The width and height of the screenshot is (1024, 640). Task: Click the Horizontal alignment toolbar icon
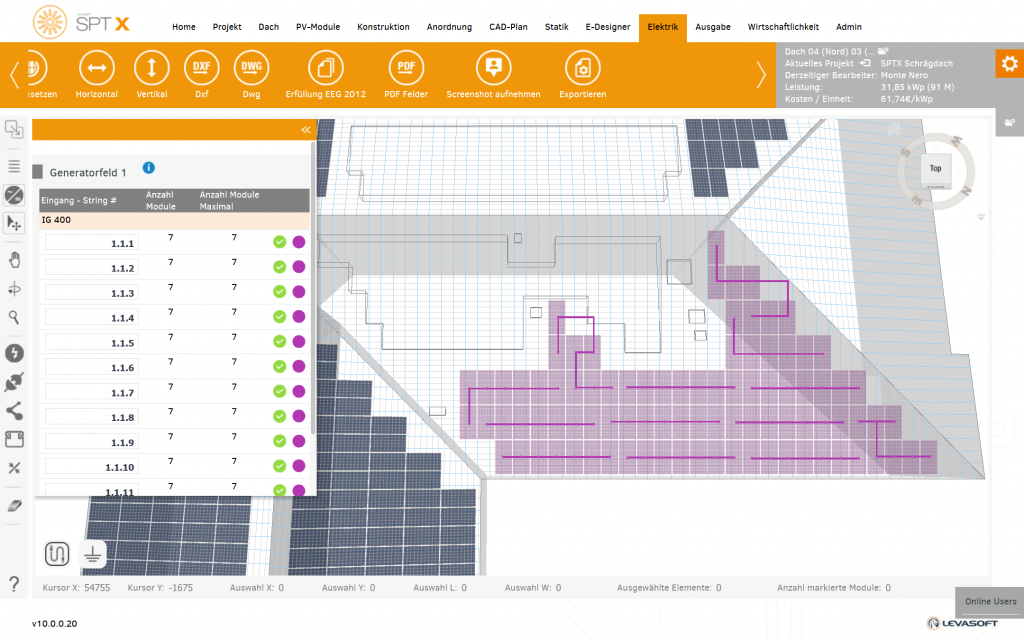96,68
